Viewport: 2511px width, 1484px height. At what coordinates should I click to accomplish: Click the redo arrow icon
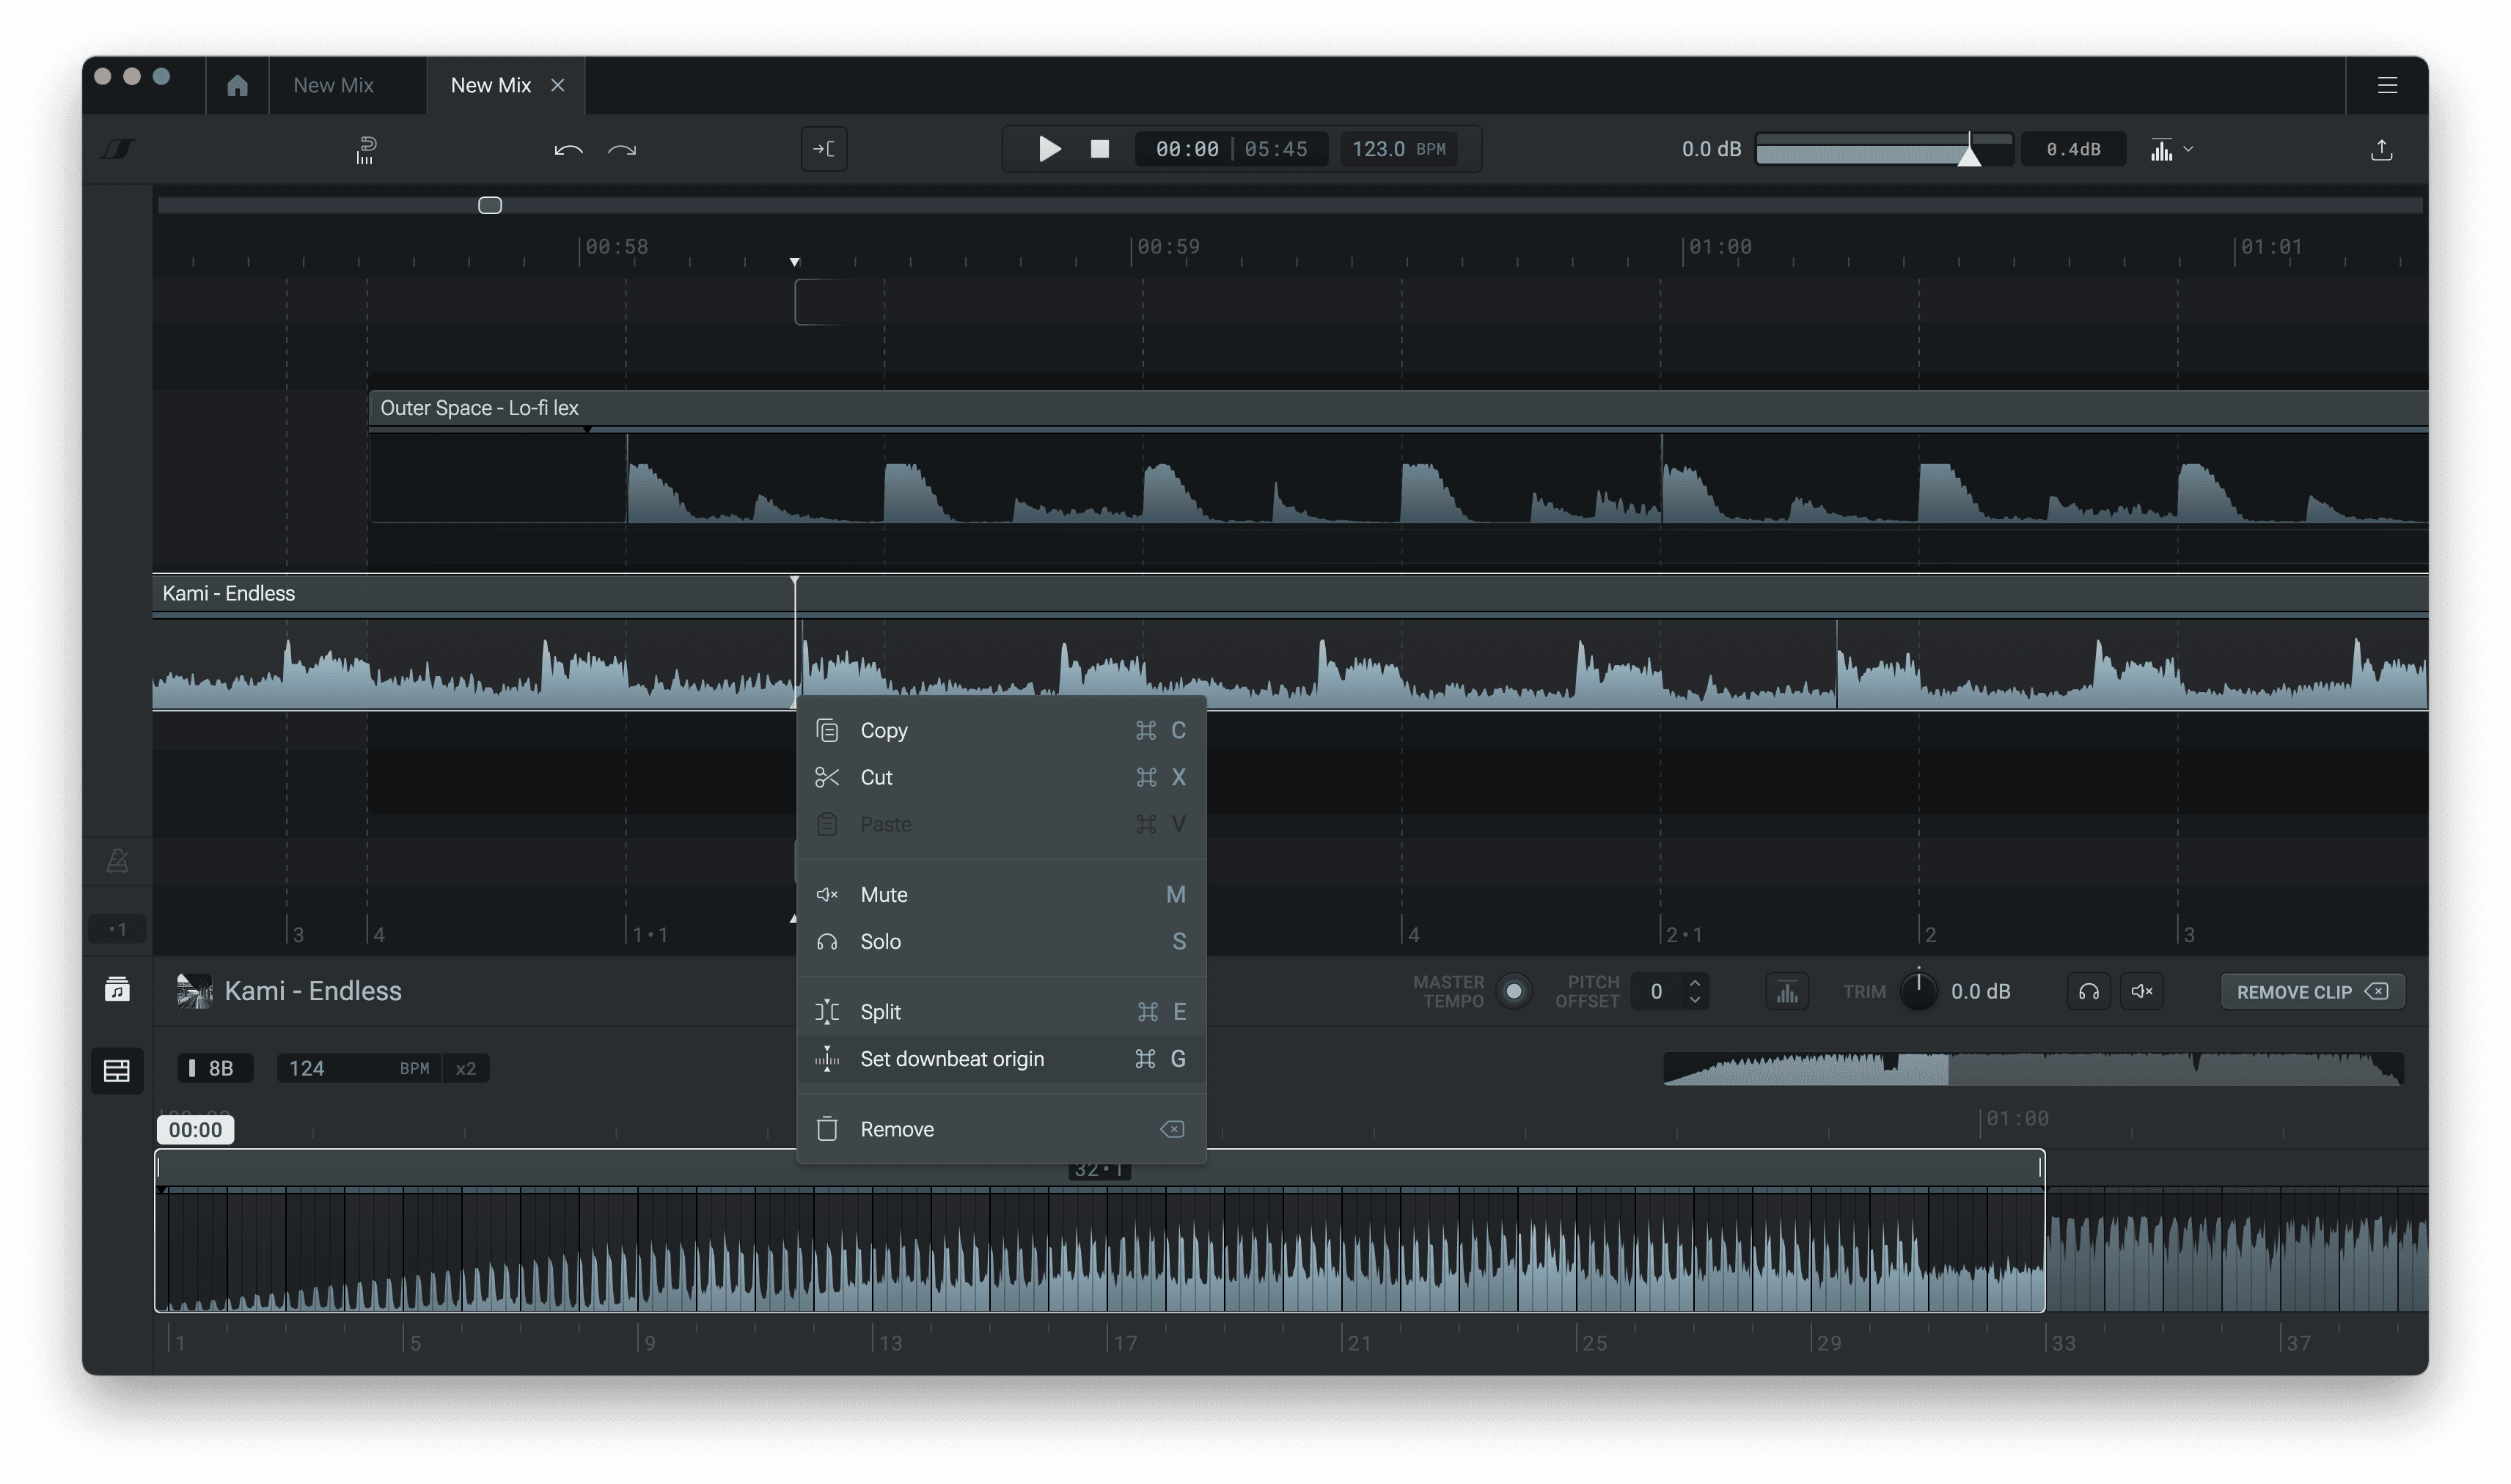pos(622,150)
